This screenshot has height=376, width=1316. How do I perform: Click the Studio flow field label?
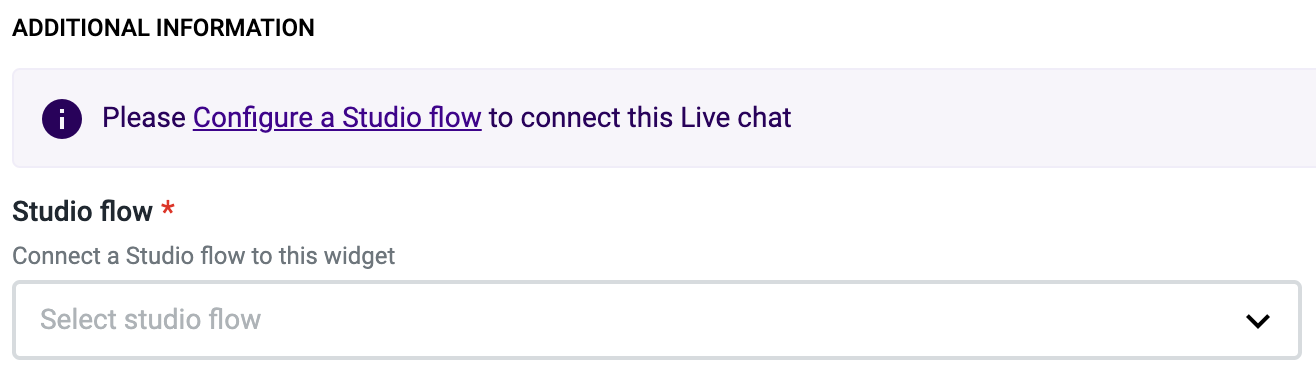[x=83, y=211]
